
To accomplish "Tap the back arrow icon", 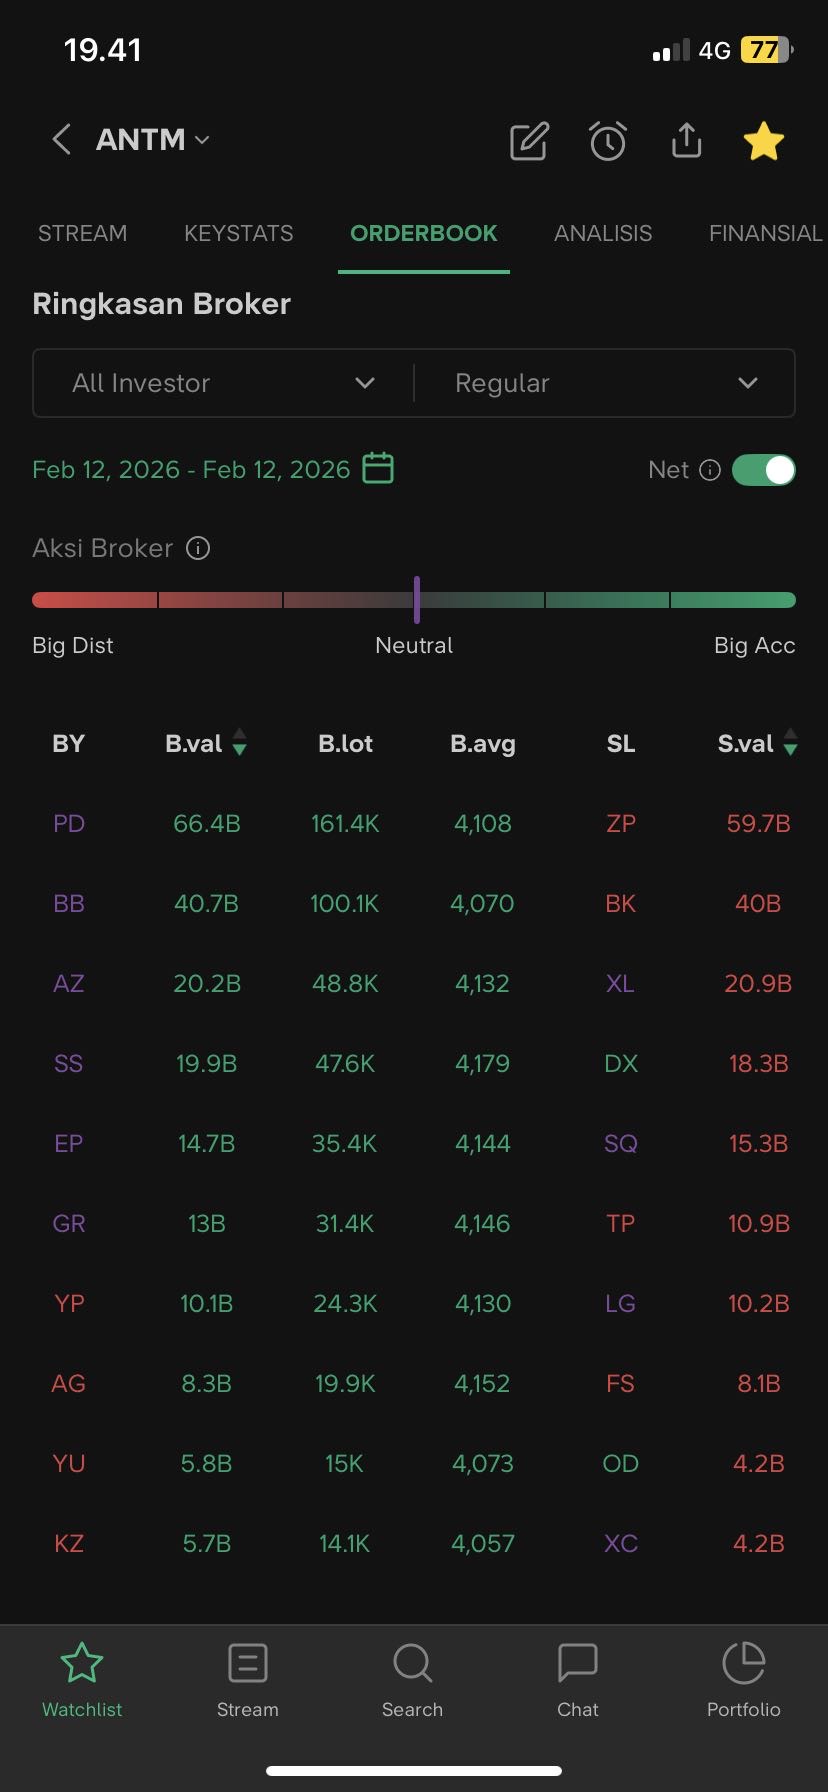I will point(61,140).
